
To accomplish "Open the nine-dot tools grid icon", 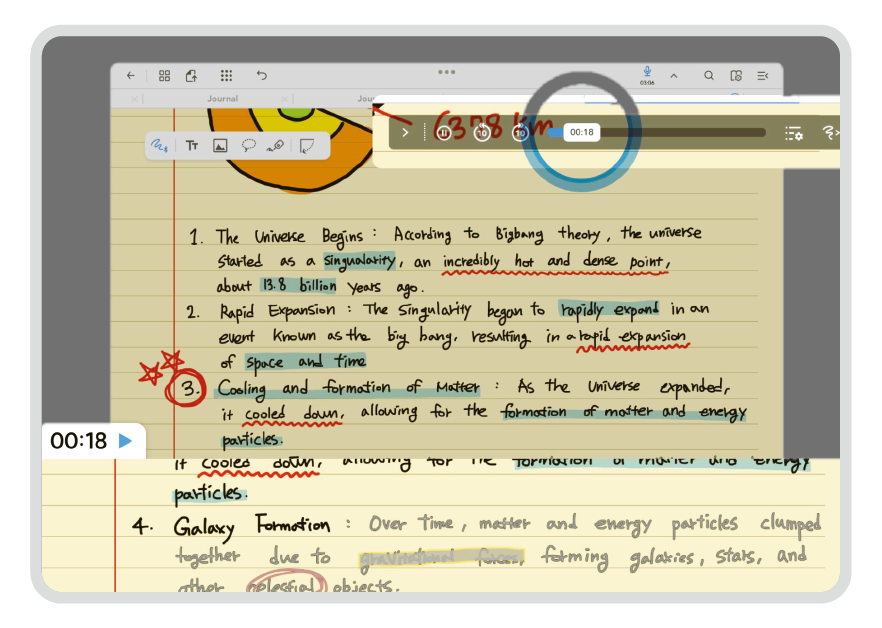I will point(226,75).
